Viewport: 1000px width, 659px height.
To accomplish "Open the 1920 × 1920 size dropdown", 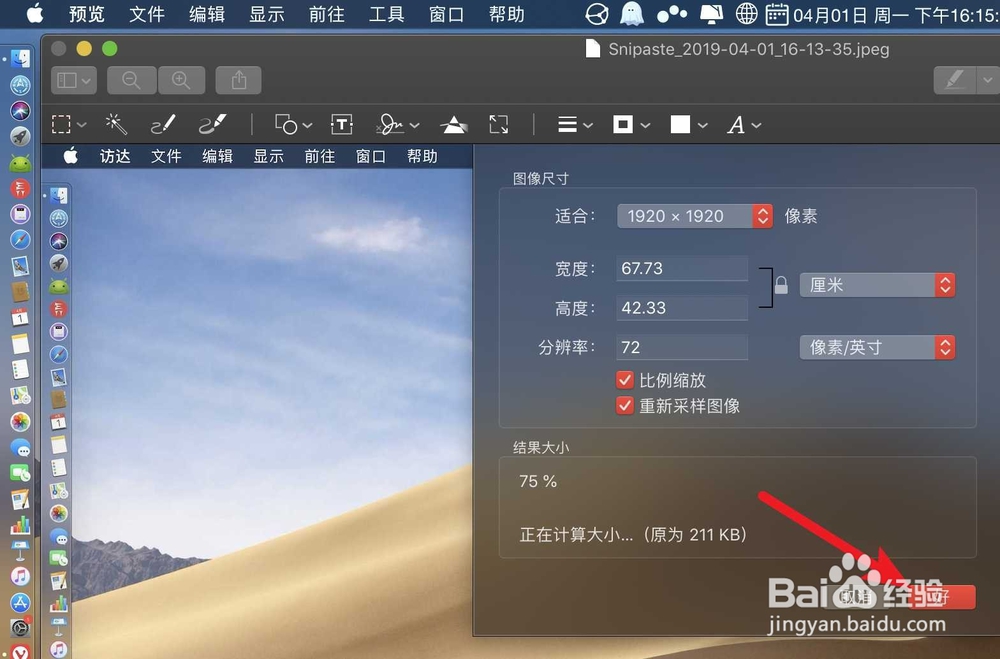I will [694, 215].
